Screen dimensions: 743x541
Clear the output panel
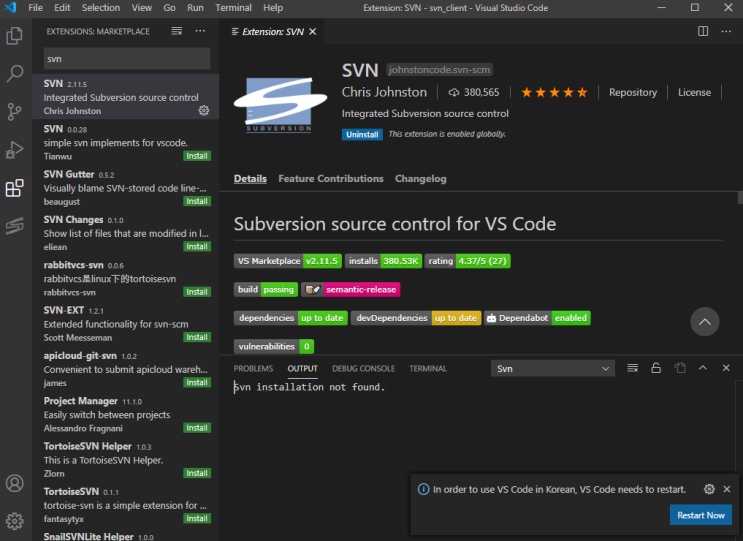click(x=633, y=368)
